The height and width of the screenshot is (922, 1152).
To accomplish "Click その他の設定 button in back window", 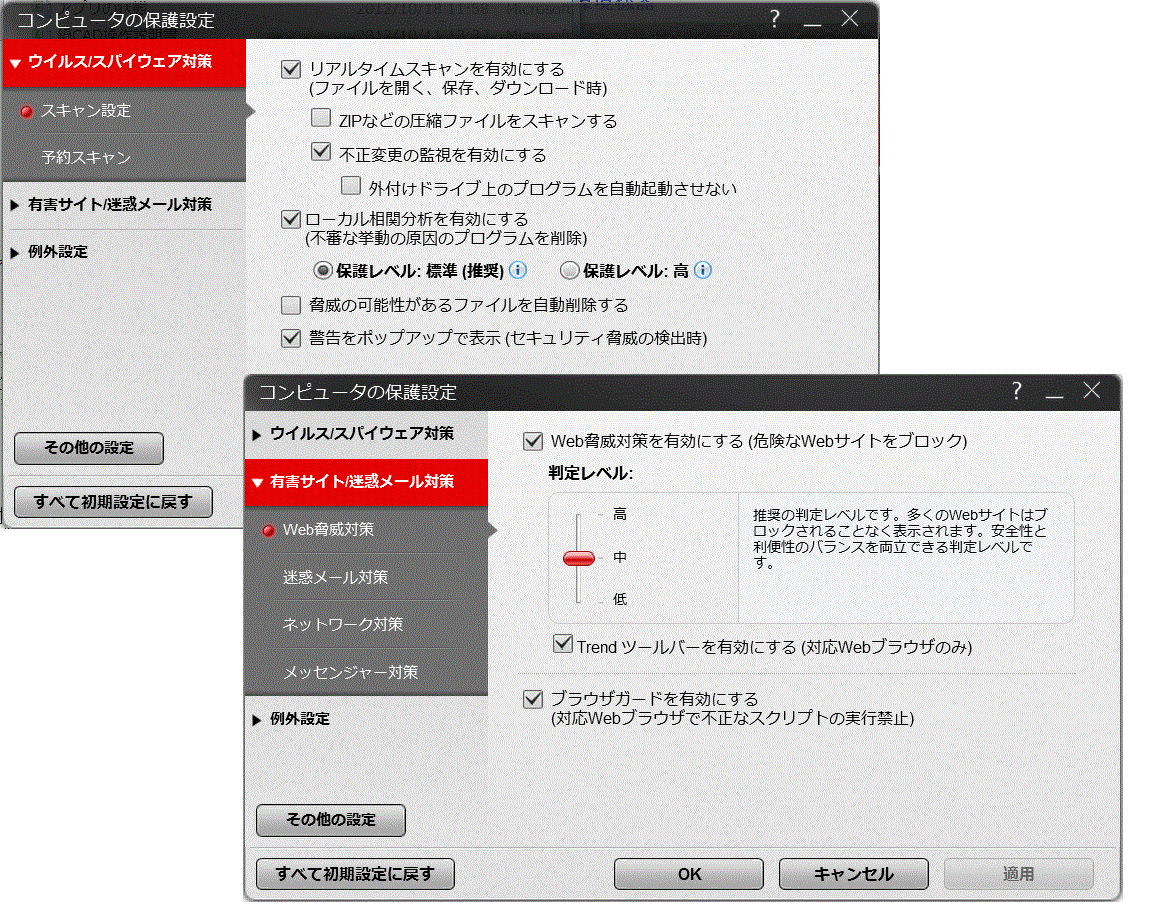I will tap(89, 448).
